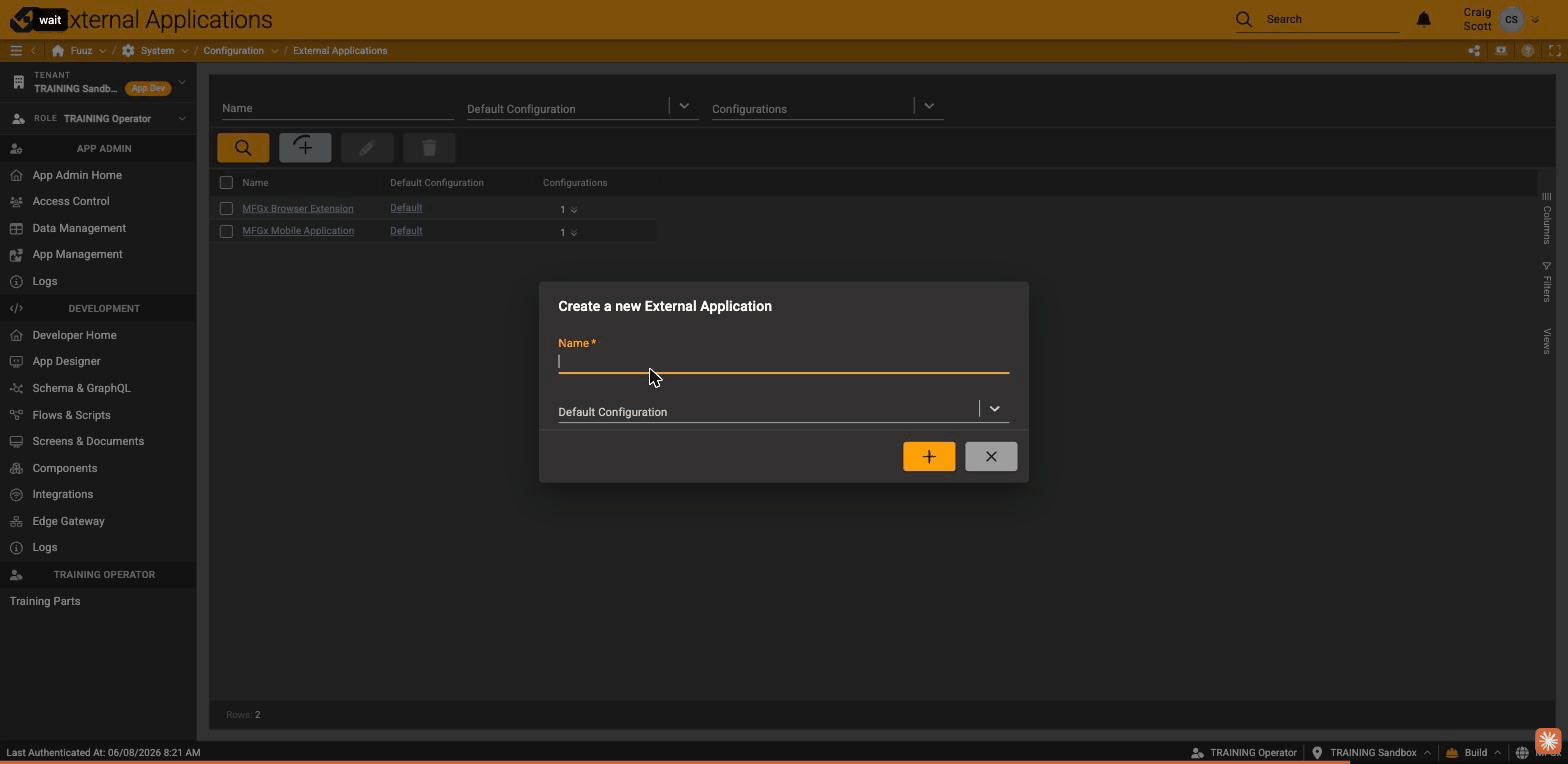Toggle the hamburger menu icon

click(16, 50)
